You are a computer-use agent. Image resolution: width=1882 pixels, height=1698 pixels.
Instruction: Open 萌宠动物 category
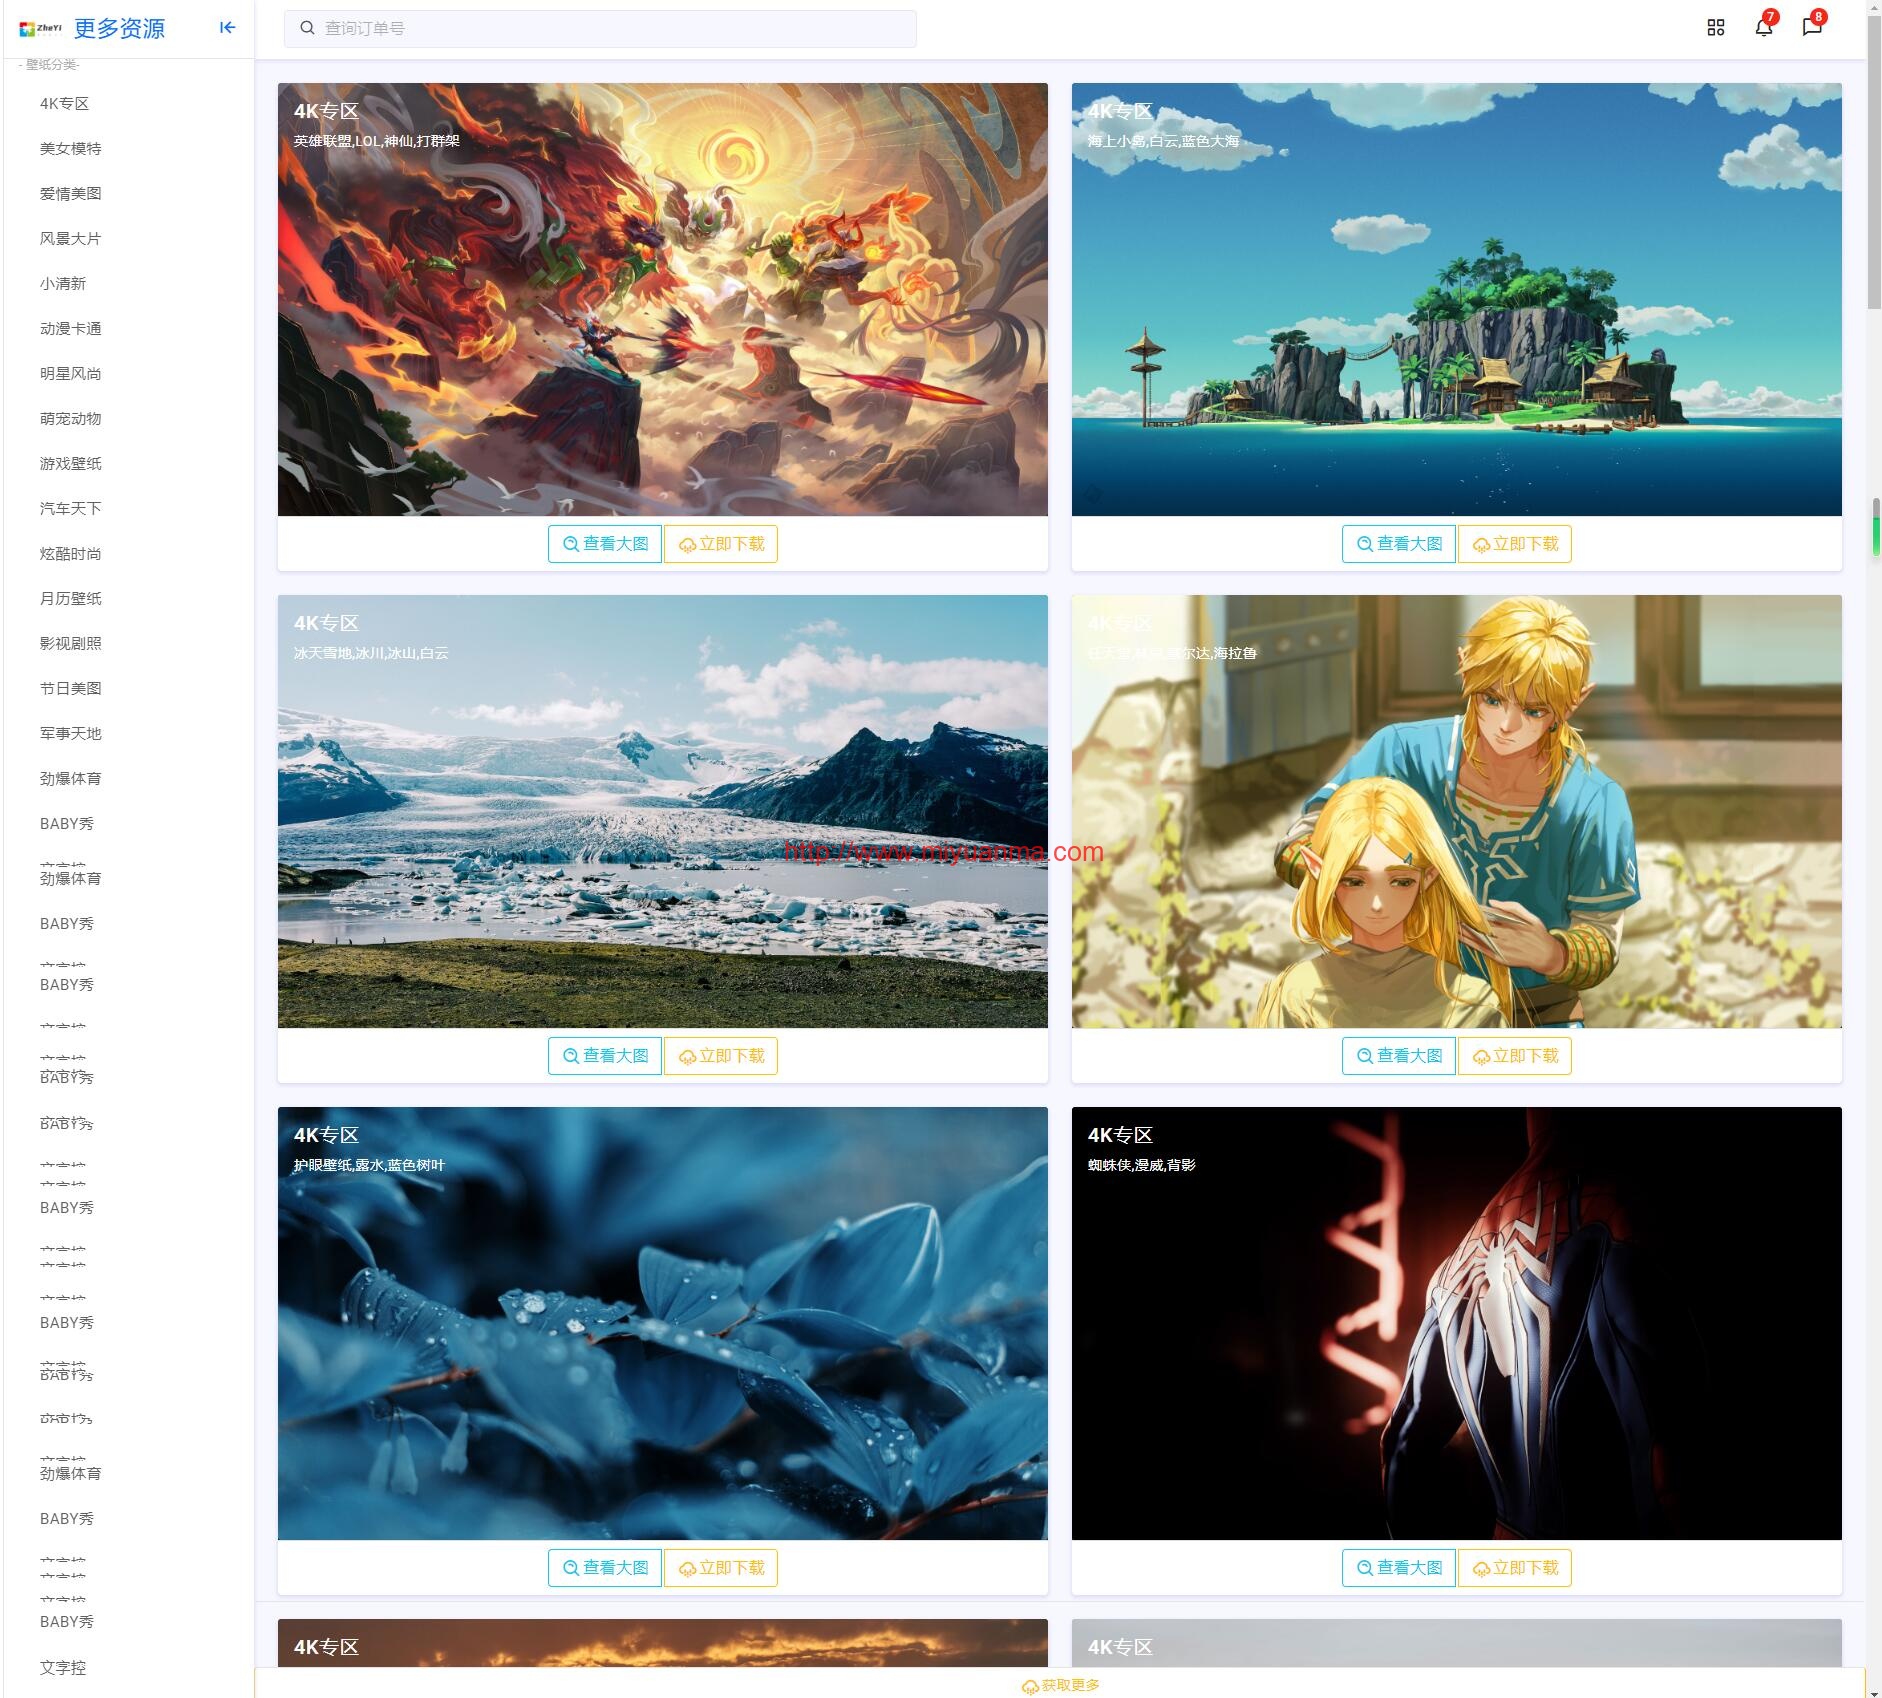[x=70, y=419]
